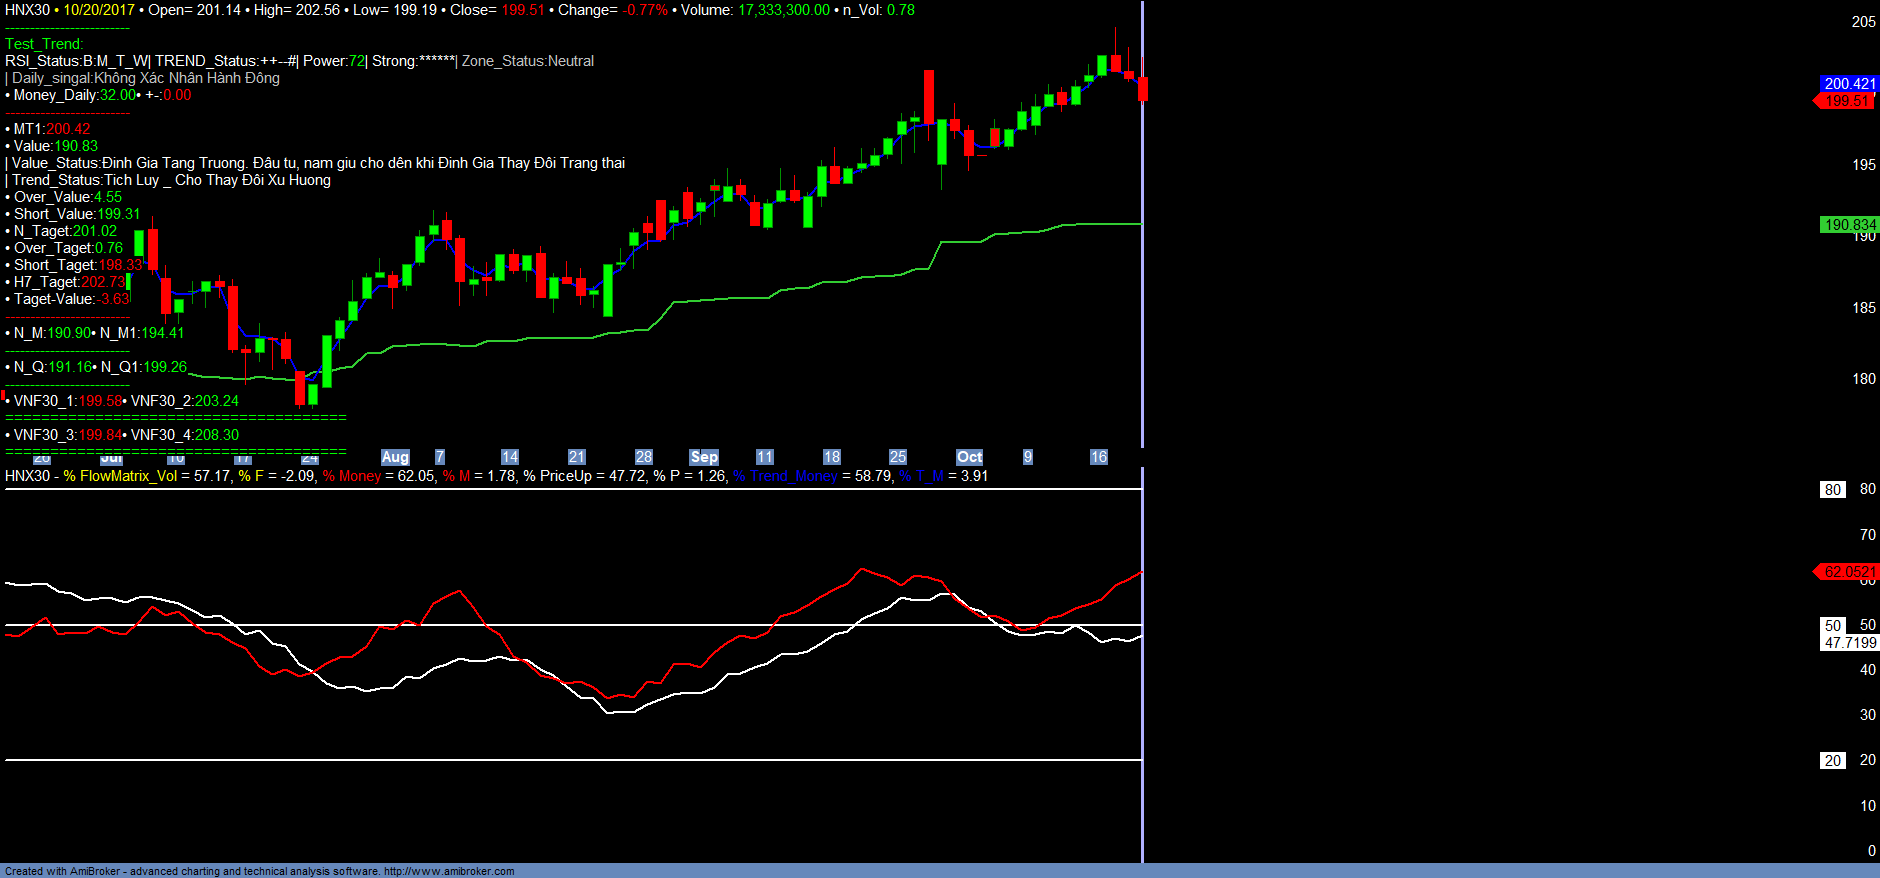Click the boxed 20 level marker
Screen dimensions: 1880x878
click(1832, 761)
